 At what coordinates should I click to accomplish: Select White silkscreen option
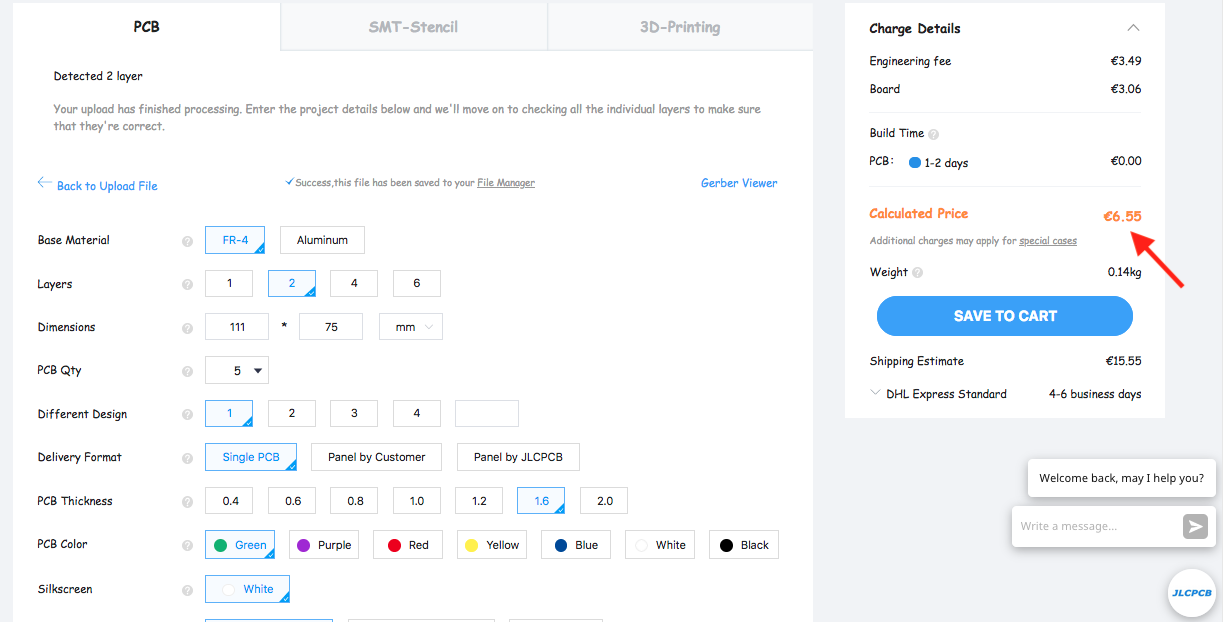coord(248,589)
